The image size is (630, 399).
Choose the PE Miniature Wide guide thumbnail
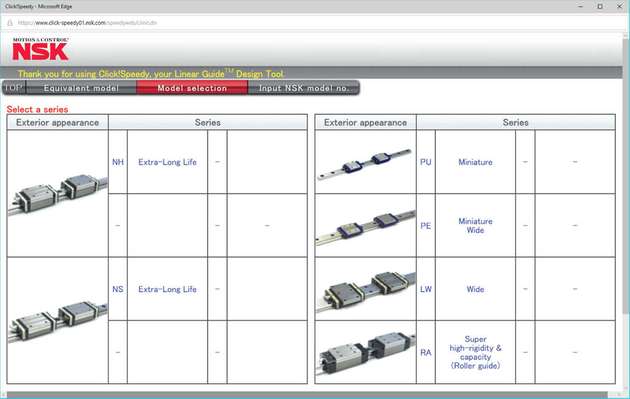click(365, 226)
